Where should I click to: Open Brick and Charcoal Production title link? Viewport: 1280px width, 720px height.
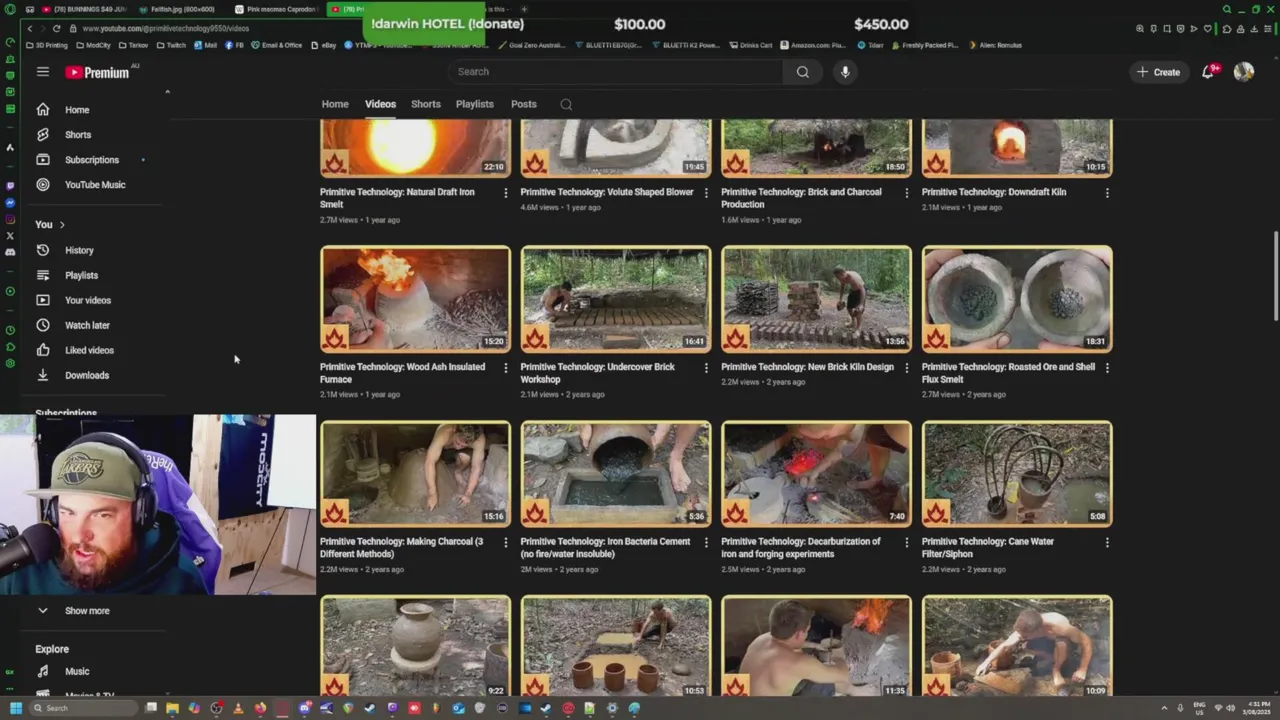tap(801, 198)
